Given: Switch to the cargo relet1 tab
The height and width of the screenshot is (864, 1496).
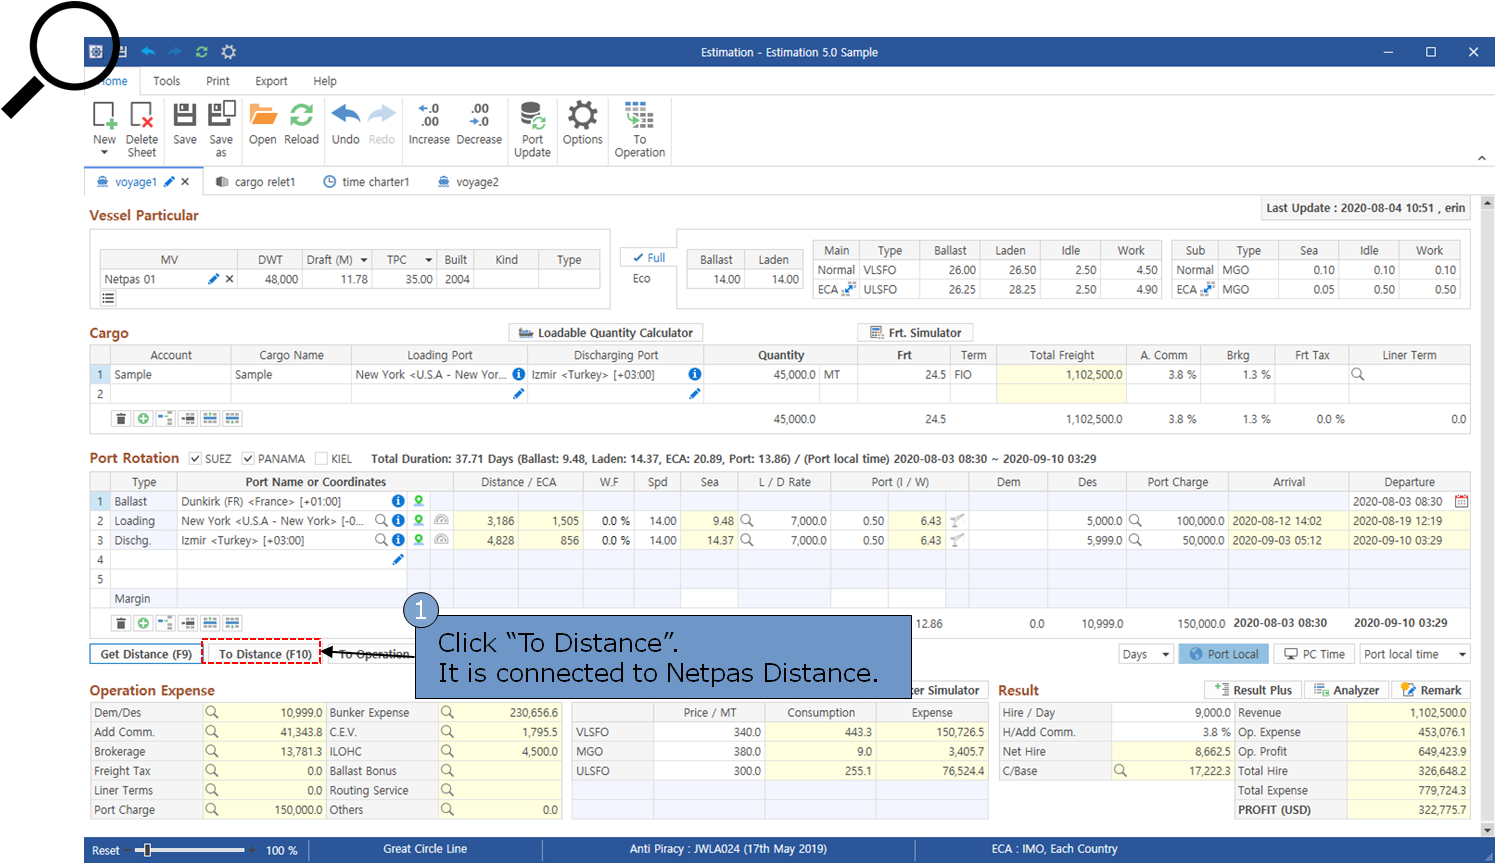Looking at the screenshot, I should tap(256, 182).
